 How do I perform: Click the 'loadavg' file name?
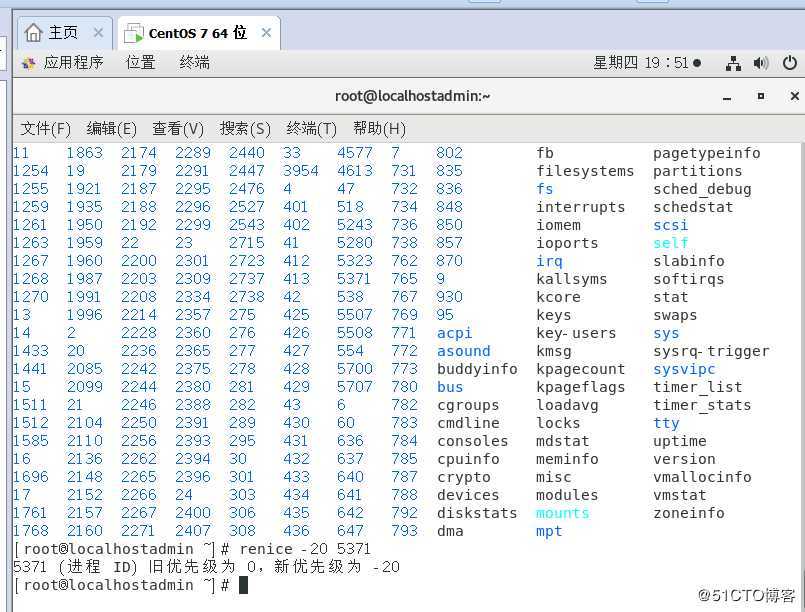(x=567, y=405)
